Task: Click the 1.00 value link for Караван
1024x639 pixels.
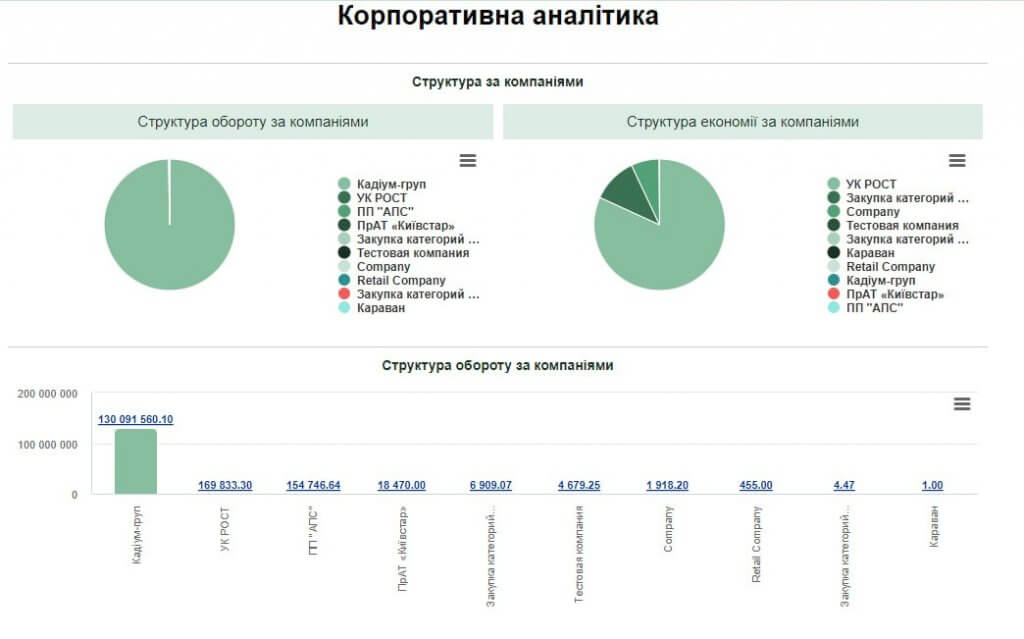Action: [x=930, y=485]
